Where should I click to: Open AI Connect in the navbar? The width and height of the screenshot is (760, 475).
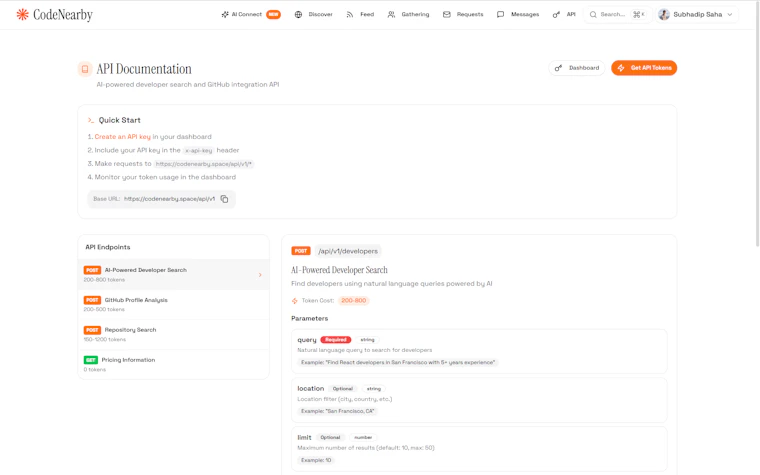[251, 15]
